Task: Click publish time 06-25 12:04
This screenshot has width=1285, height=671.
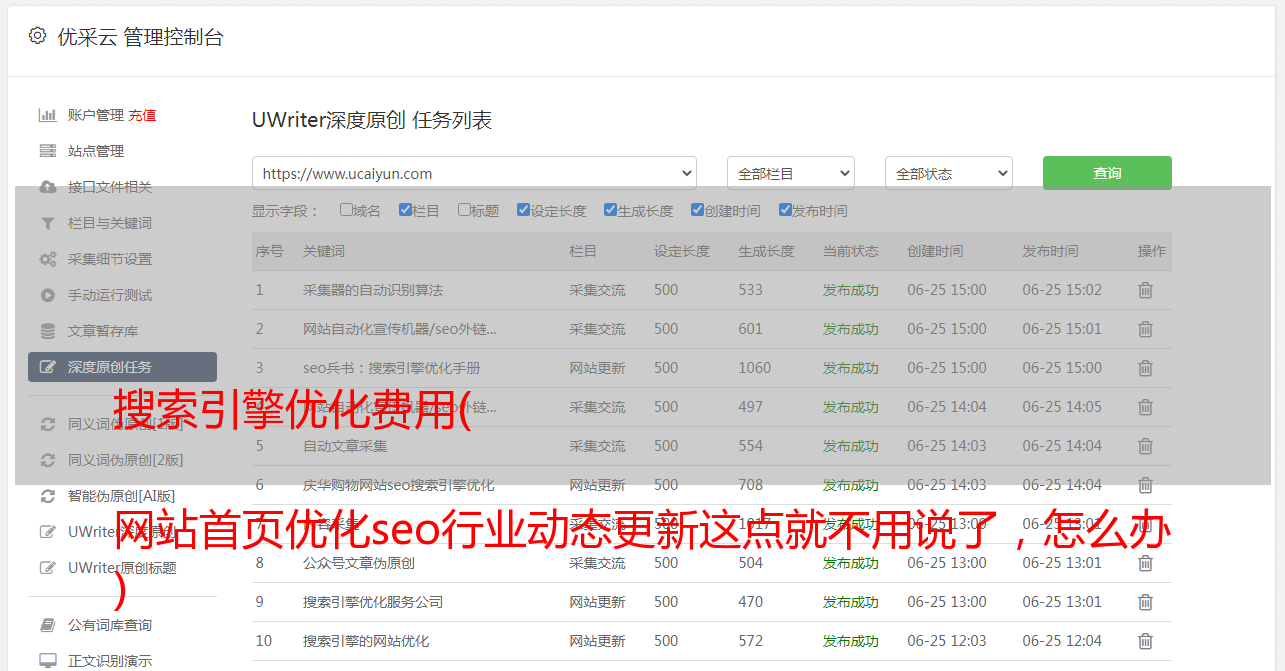Action: click(x=1062, y=641)
